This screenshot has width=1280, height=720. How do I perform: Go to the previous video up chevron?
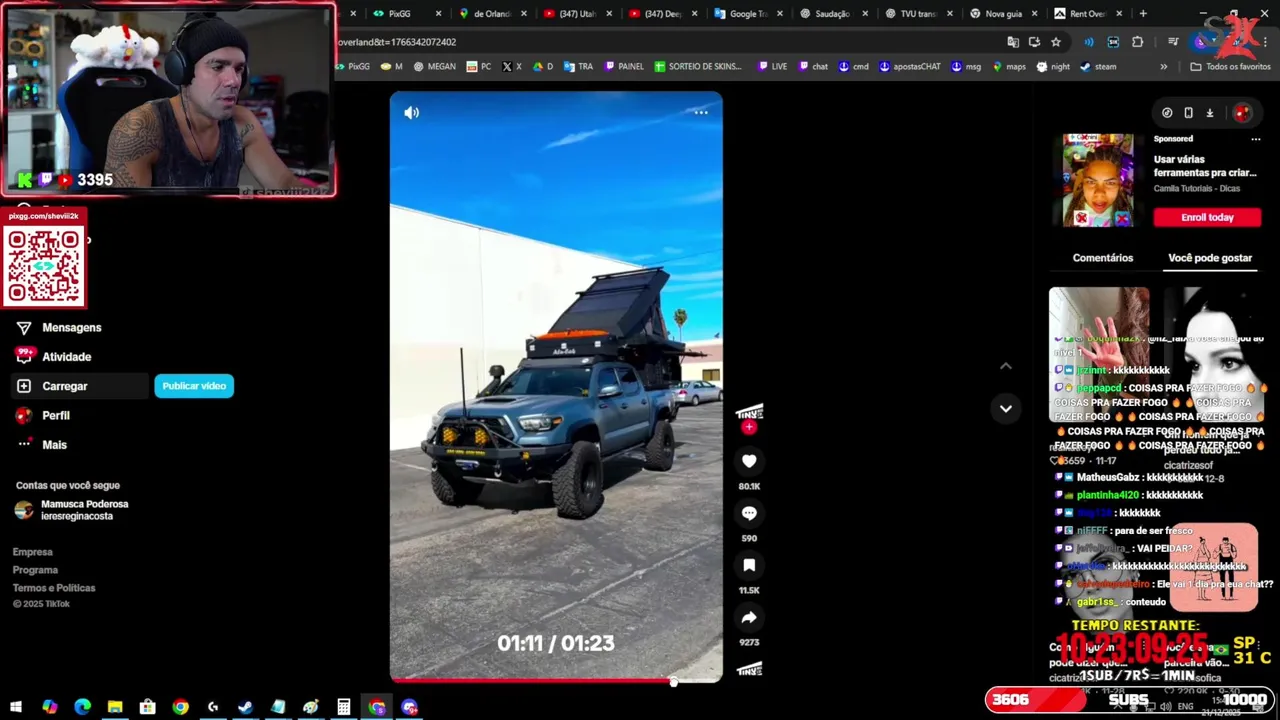point(1006,366)
